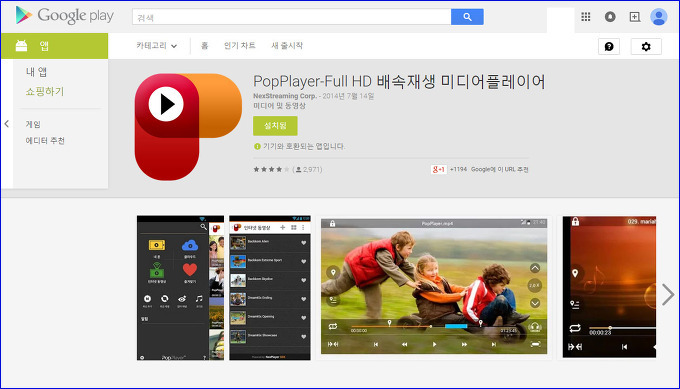Click the blue search magnifier button
Viewport: 680px width, 389px height.
(467, 17)
